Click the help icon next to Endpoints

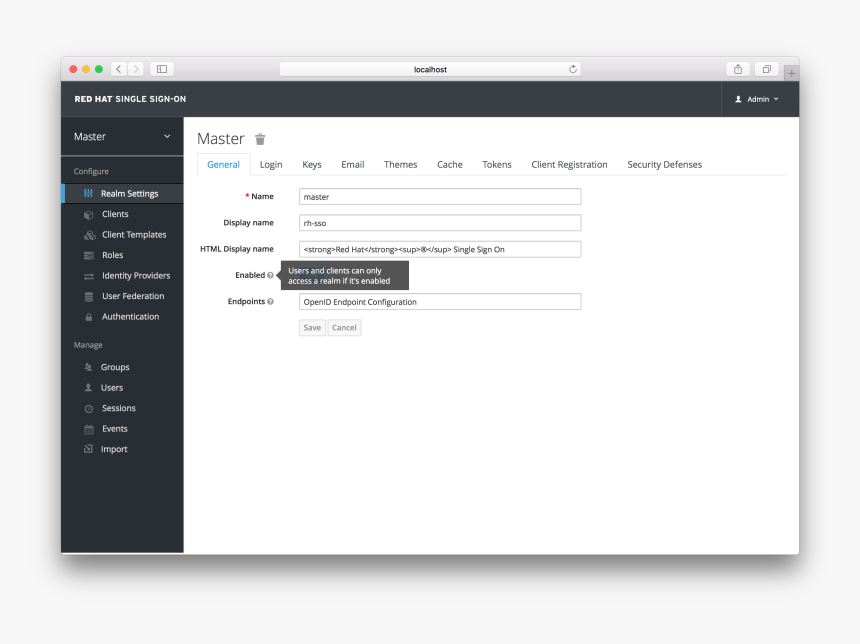coord(270,301)
